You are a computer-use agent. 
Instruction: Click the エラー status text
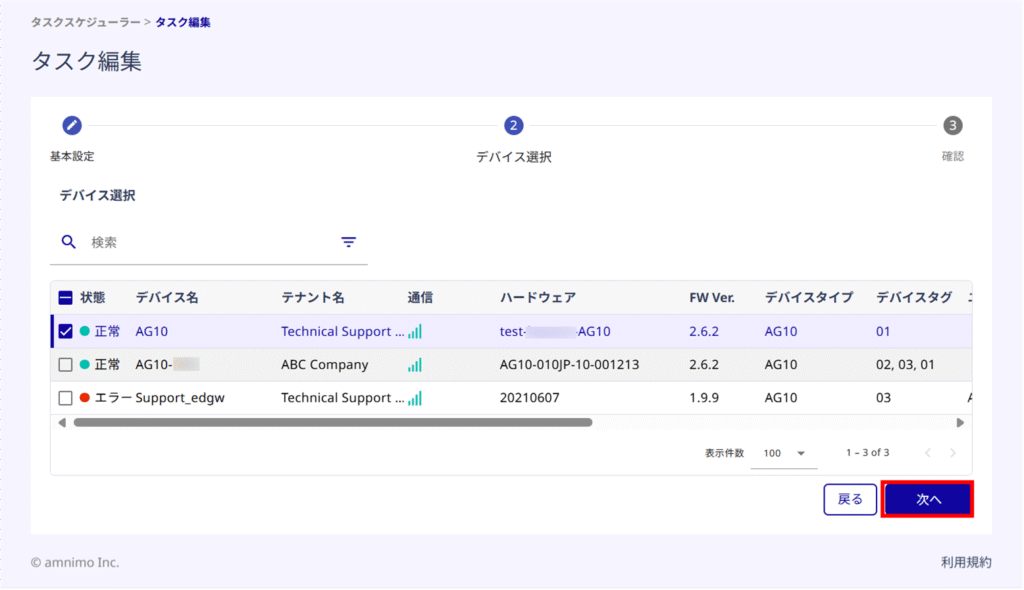tap(113, 398)
